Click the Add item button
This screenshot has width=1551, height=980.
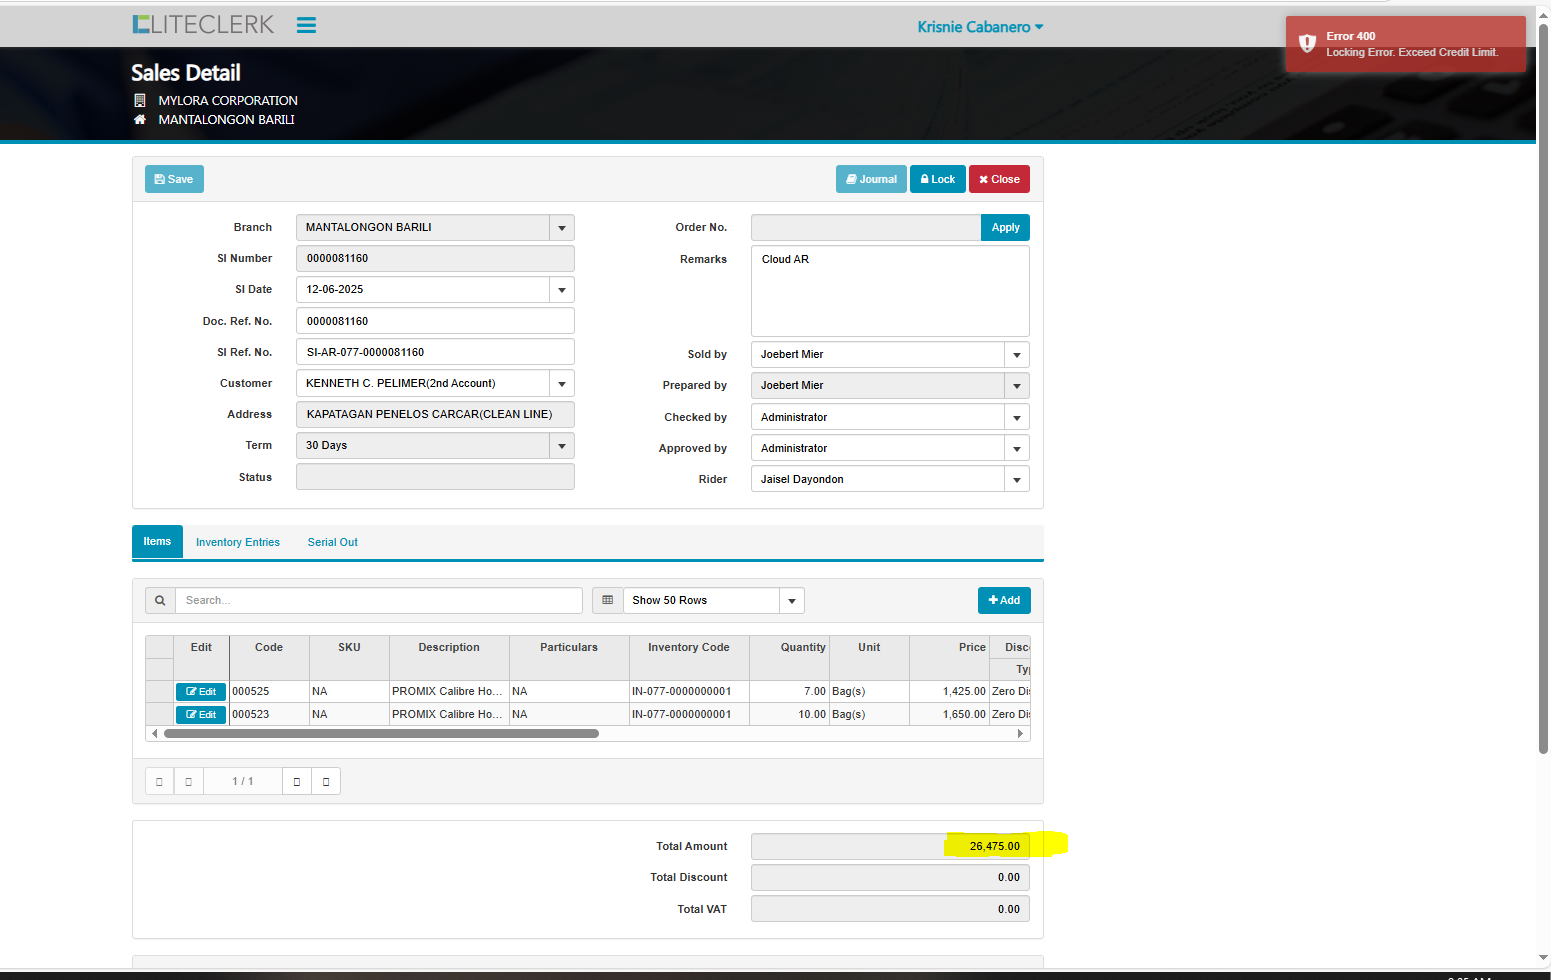coord(1004,600)
